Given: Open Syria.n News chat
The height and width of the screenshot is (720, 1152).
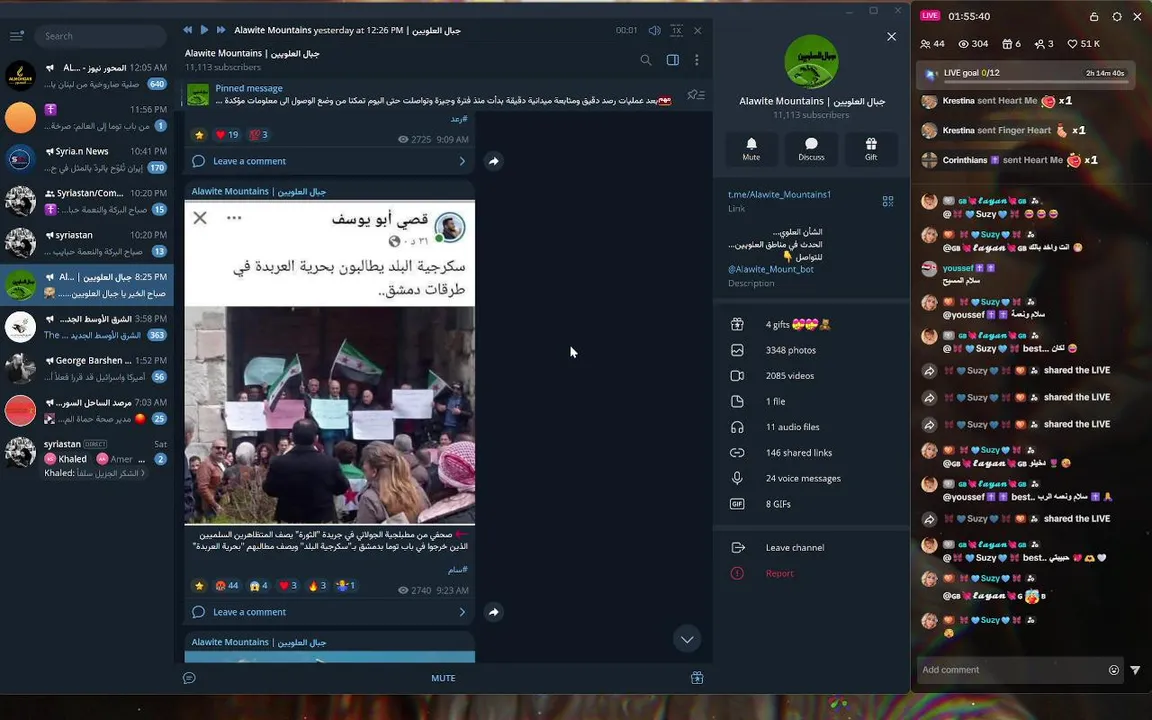Looking at the screenshot, I should point(87,159).
